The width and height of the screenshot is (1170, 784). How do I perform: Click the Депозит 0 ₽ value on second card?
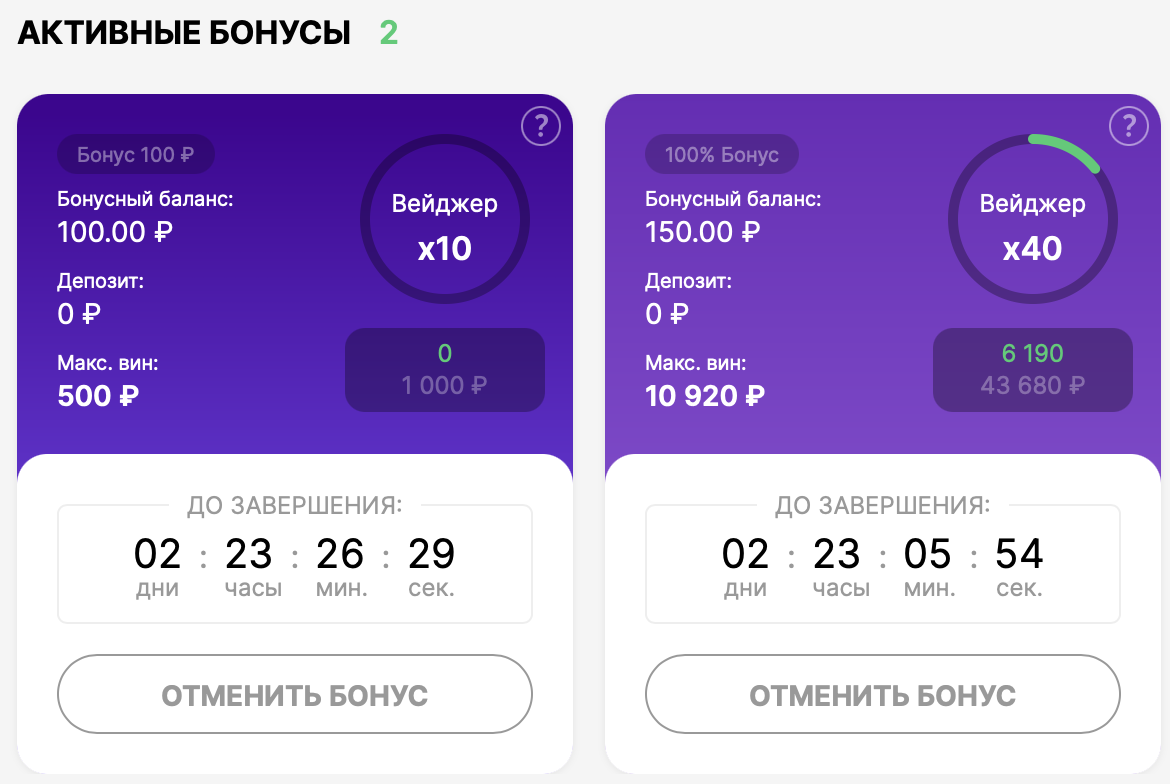pyautogui.click(x=667, y=314)
